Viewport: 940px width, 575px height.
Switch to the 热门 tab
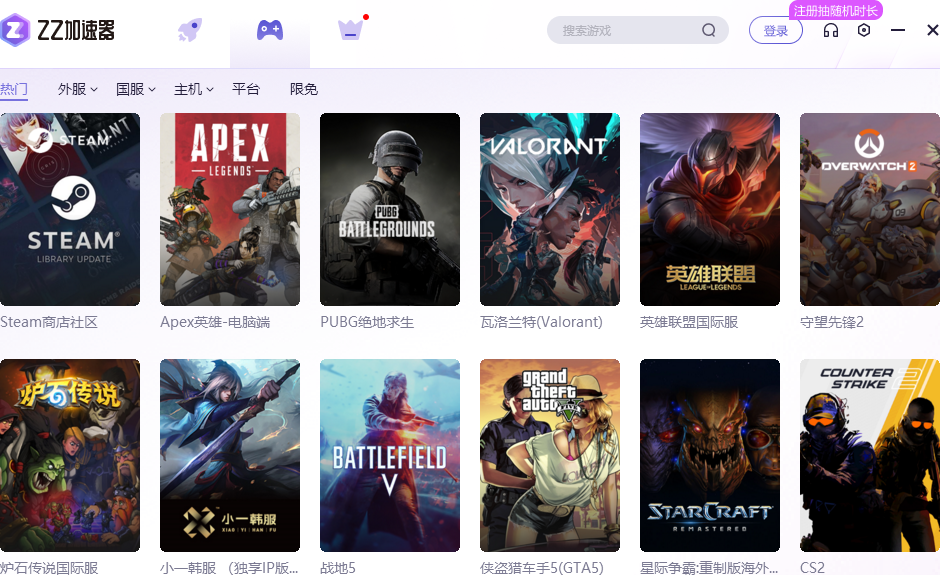[x=14, y=89]
